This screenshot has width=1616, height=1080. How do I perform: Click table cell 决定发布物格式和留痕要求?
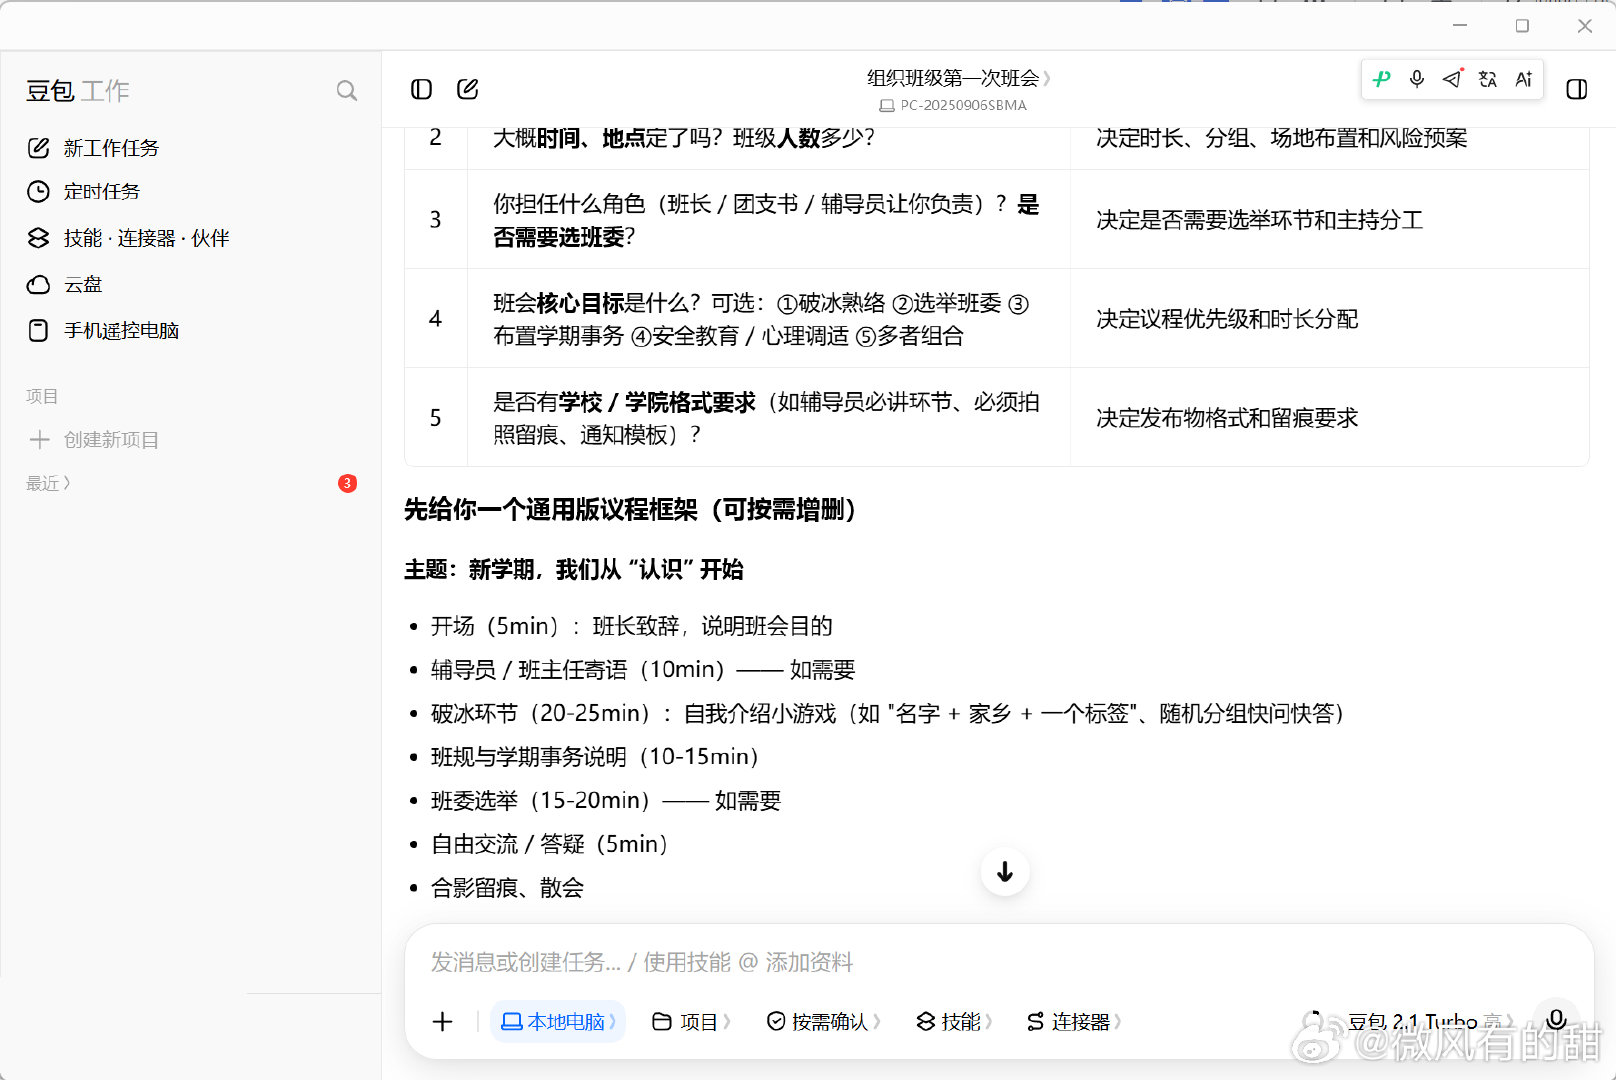click(1227, 418)
